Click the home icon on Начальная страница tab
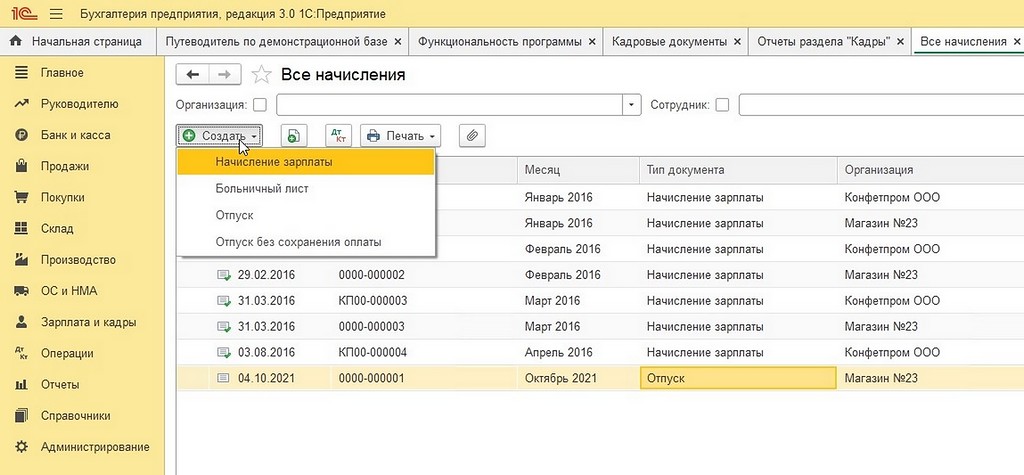 (x=16, y=42)
